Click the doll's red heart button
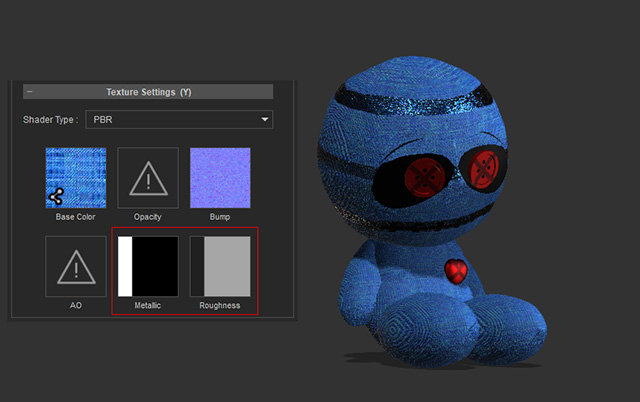The image size is (640, 402). 456,271
